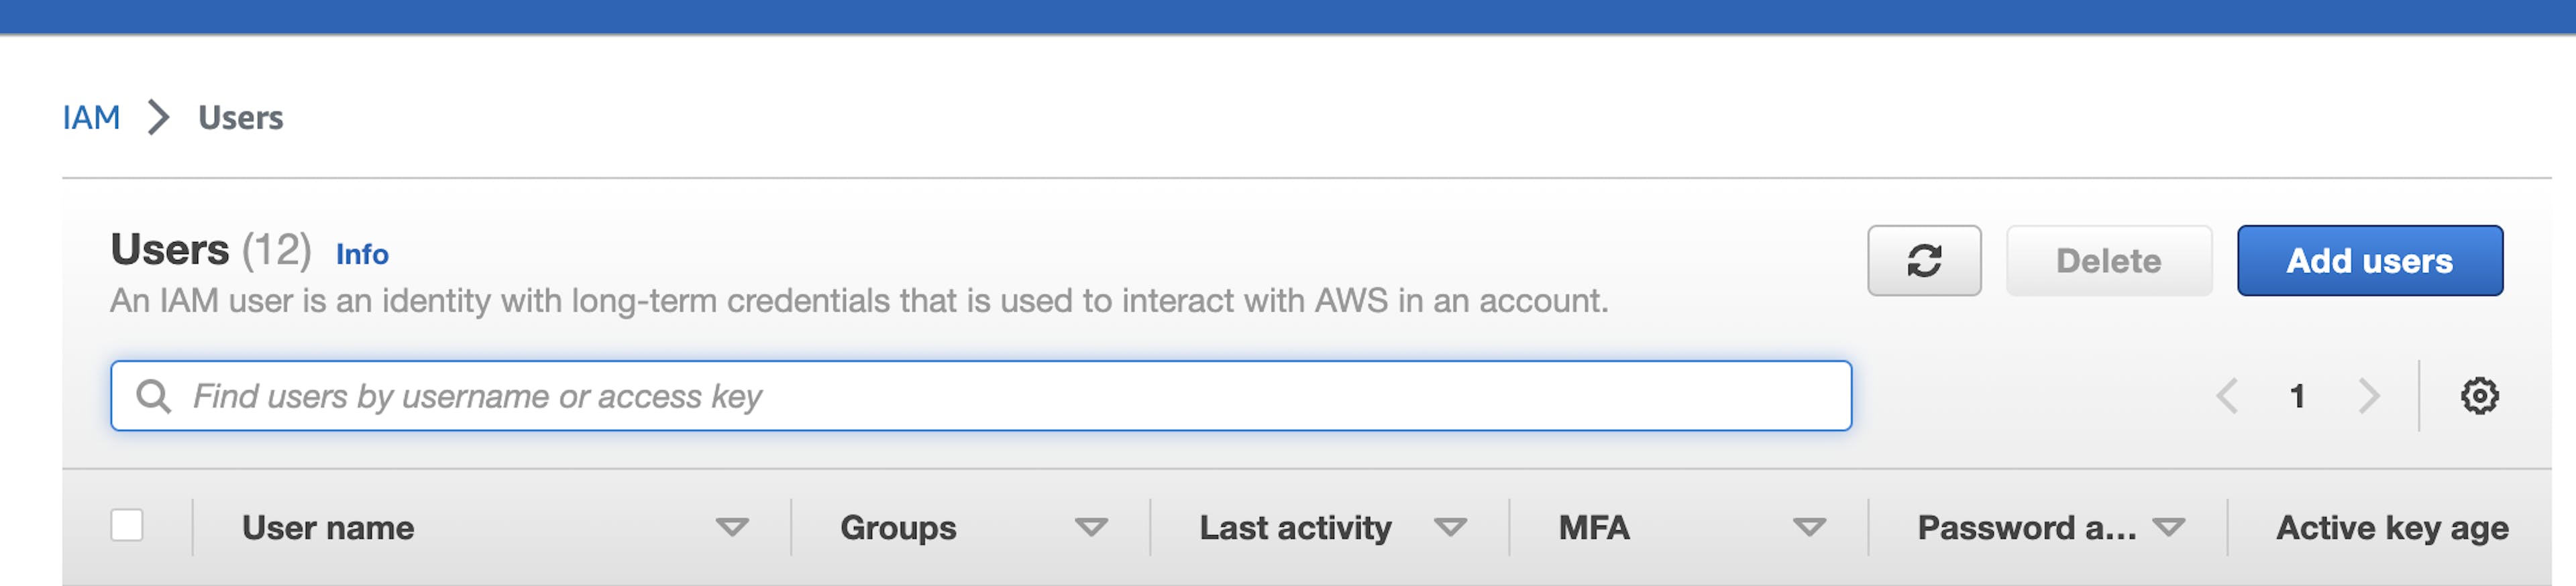The image size is (2576, 586).
Task: Click the Users breadcrumb item
Action: click(x=240, y=117)
